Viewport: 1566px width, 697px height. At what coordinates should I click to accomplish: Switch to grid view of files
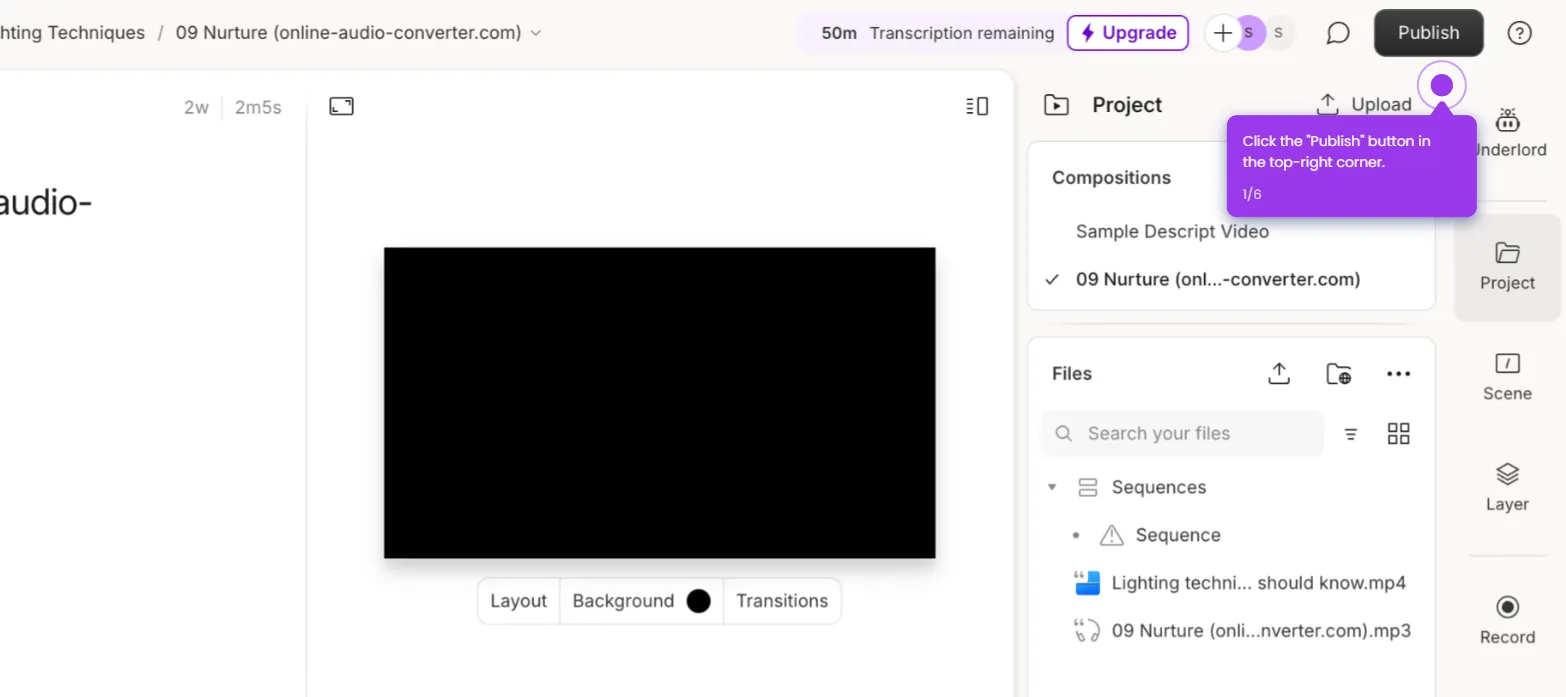coord(1399,434)
